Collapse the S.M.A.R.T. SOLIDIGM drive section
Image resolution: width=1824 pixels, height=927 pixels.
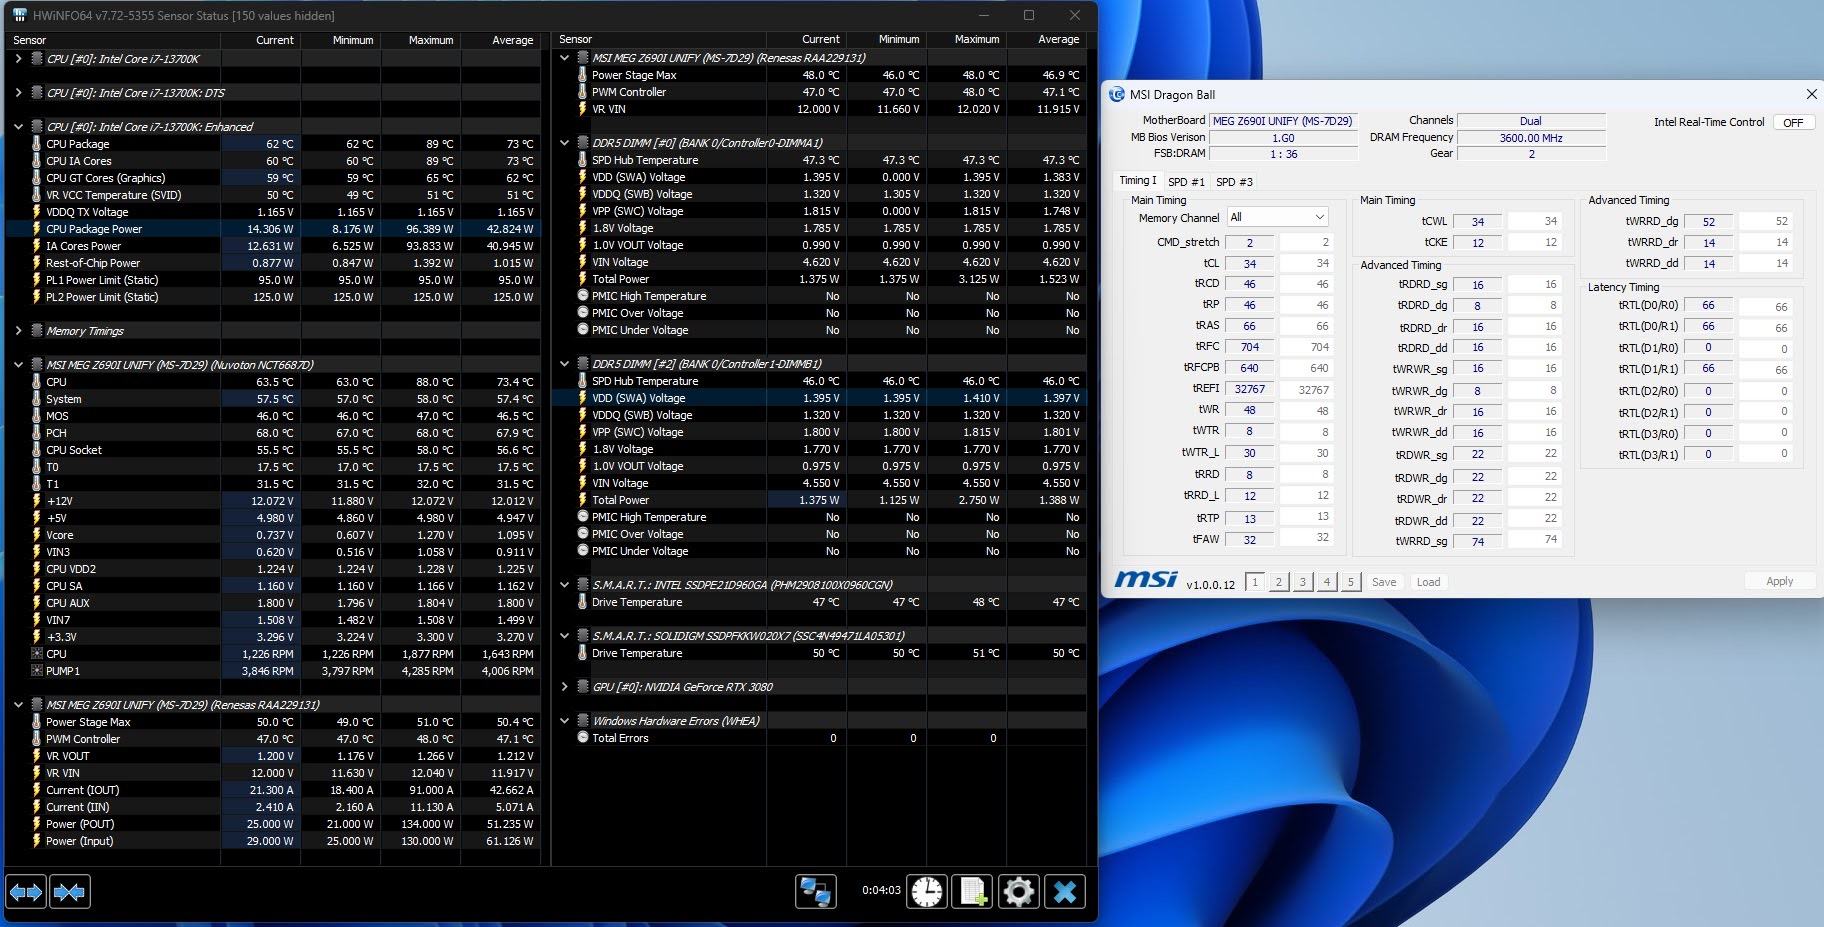click(564, 636)
